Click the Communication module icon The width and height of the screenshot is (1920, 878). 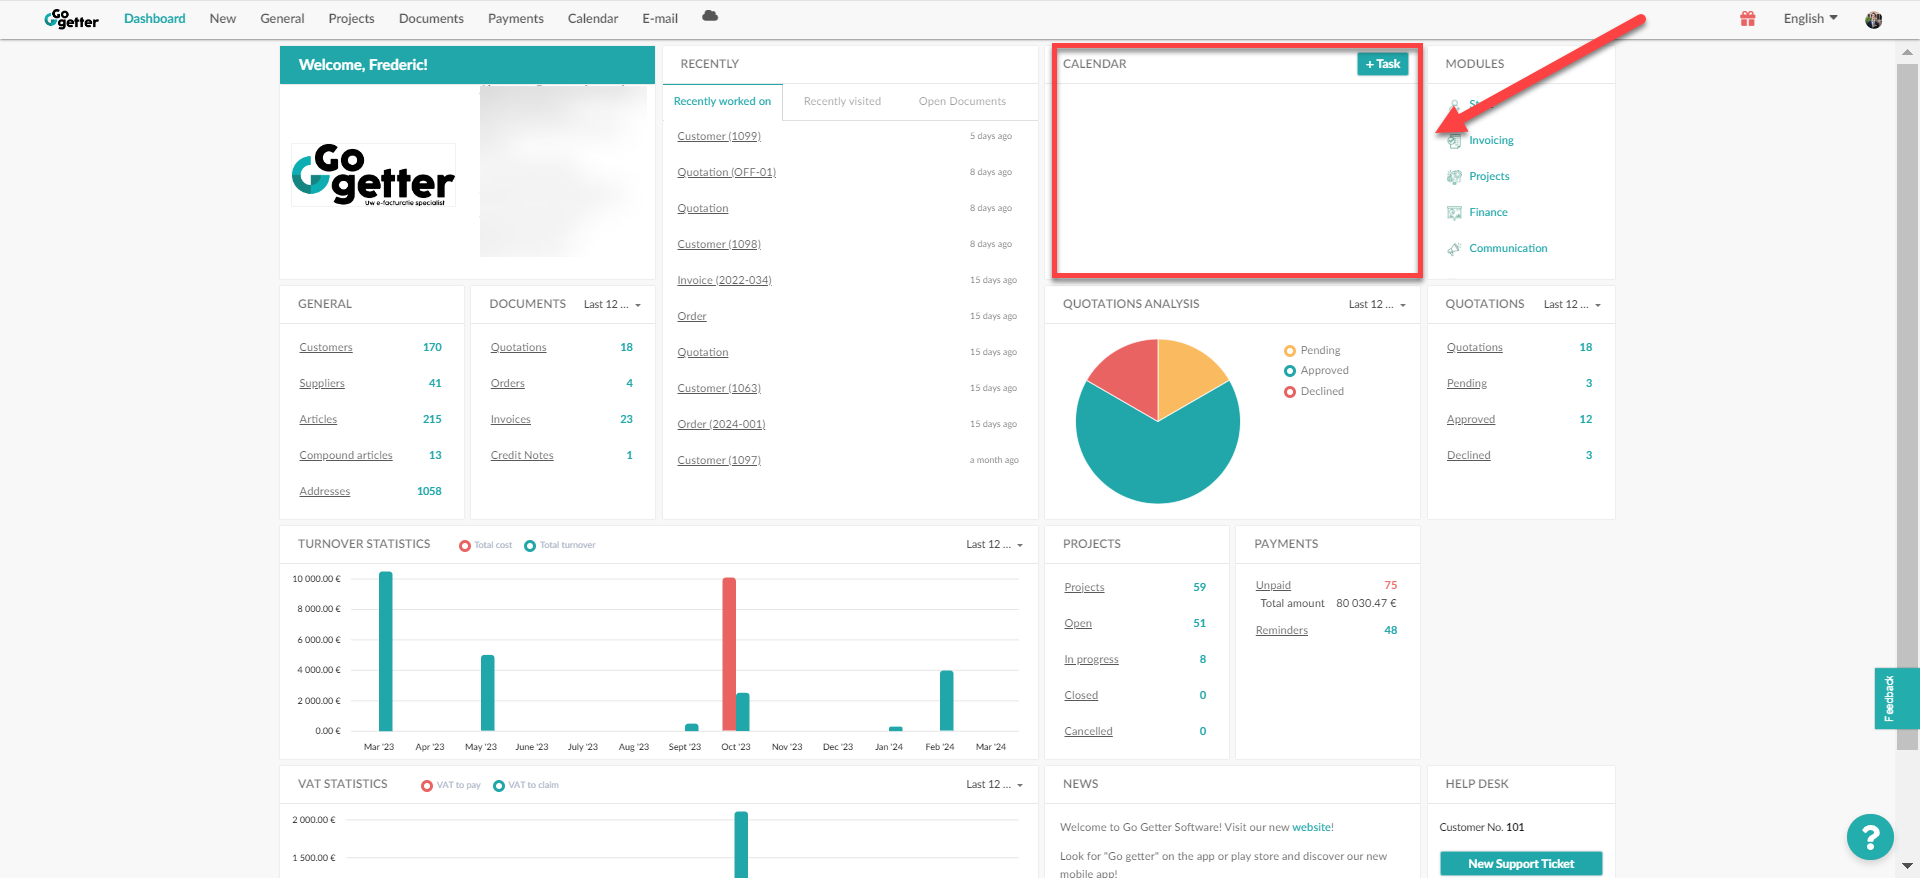click(1454, 249)
